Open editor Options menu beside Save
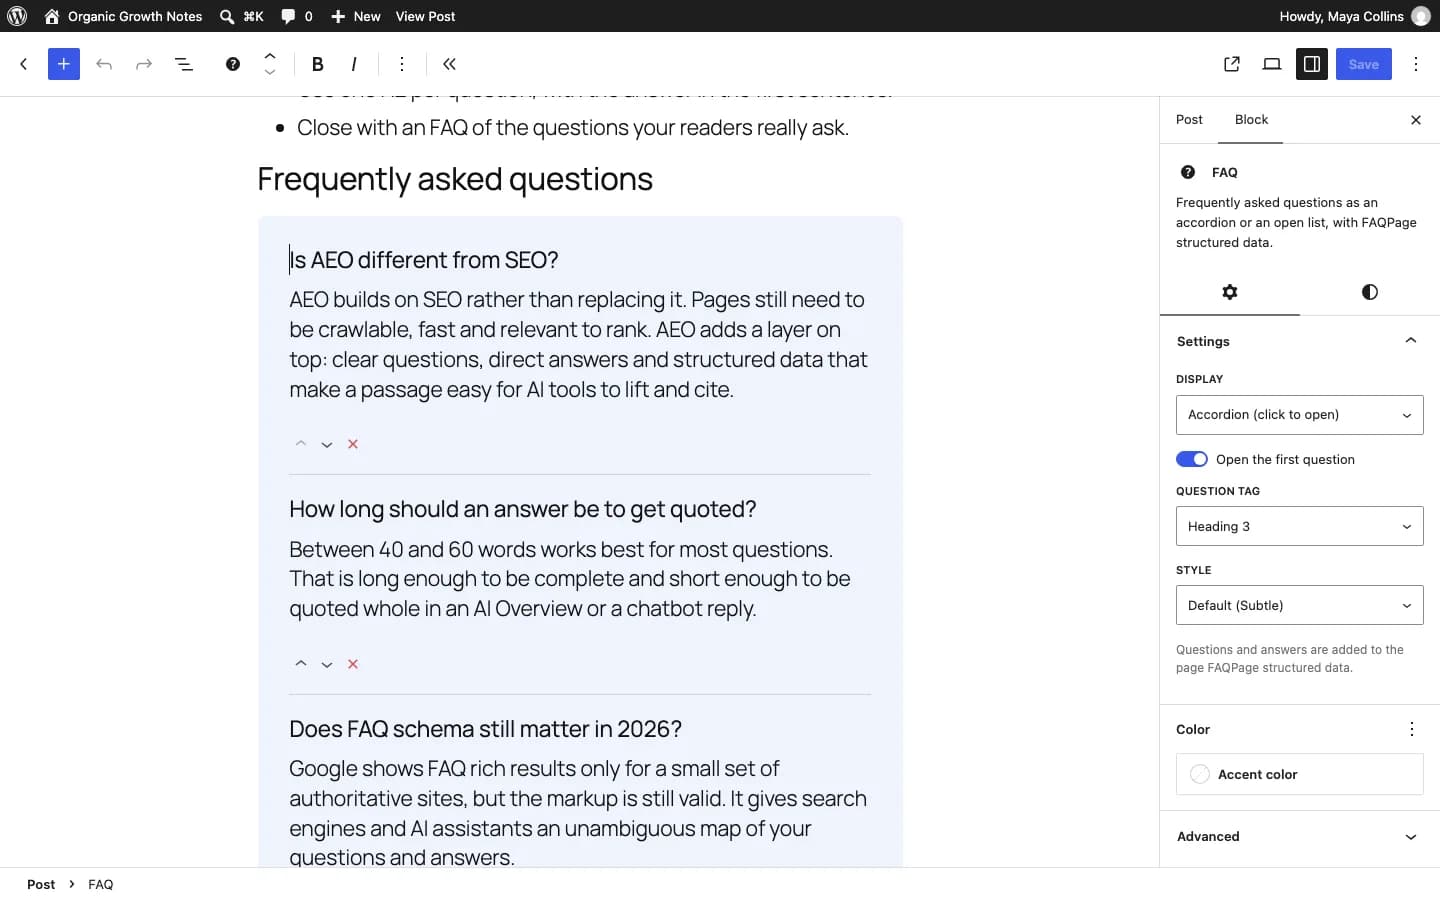 click(x=1416, y=64)
